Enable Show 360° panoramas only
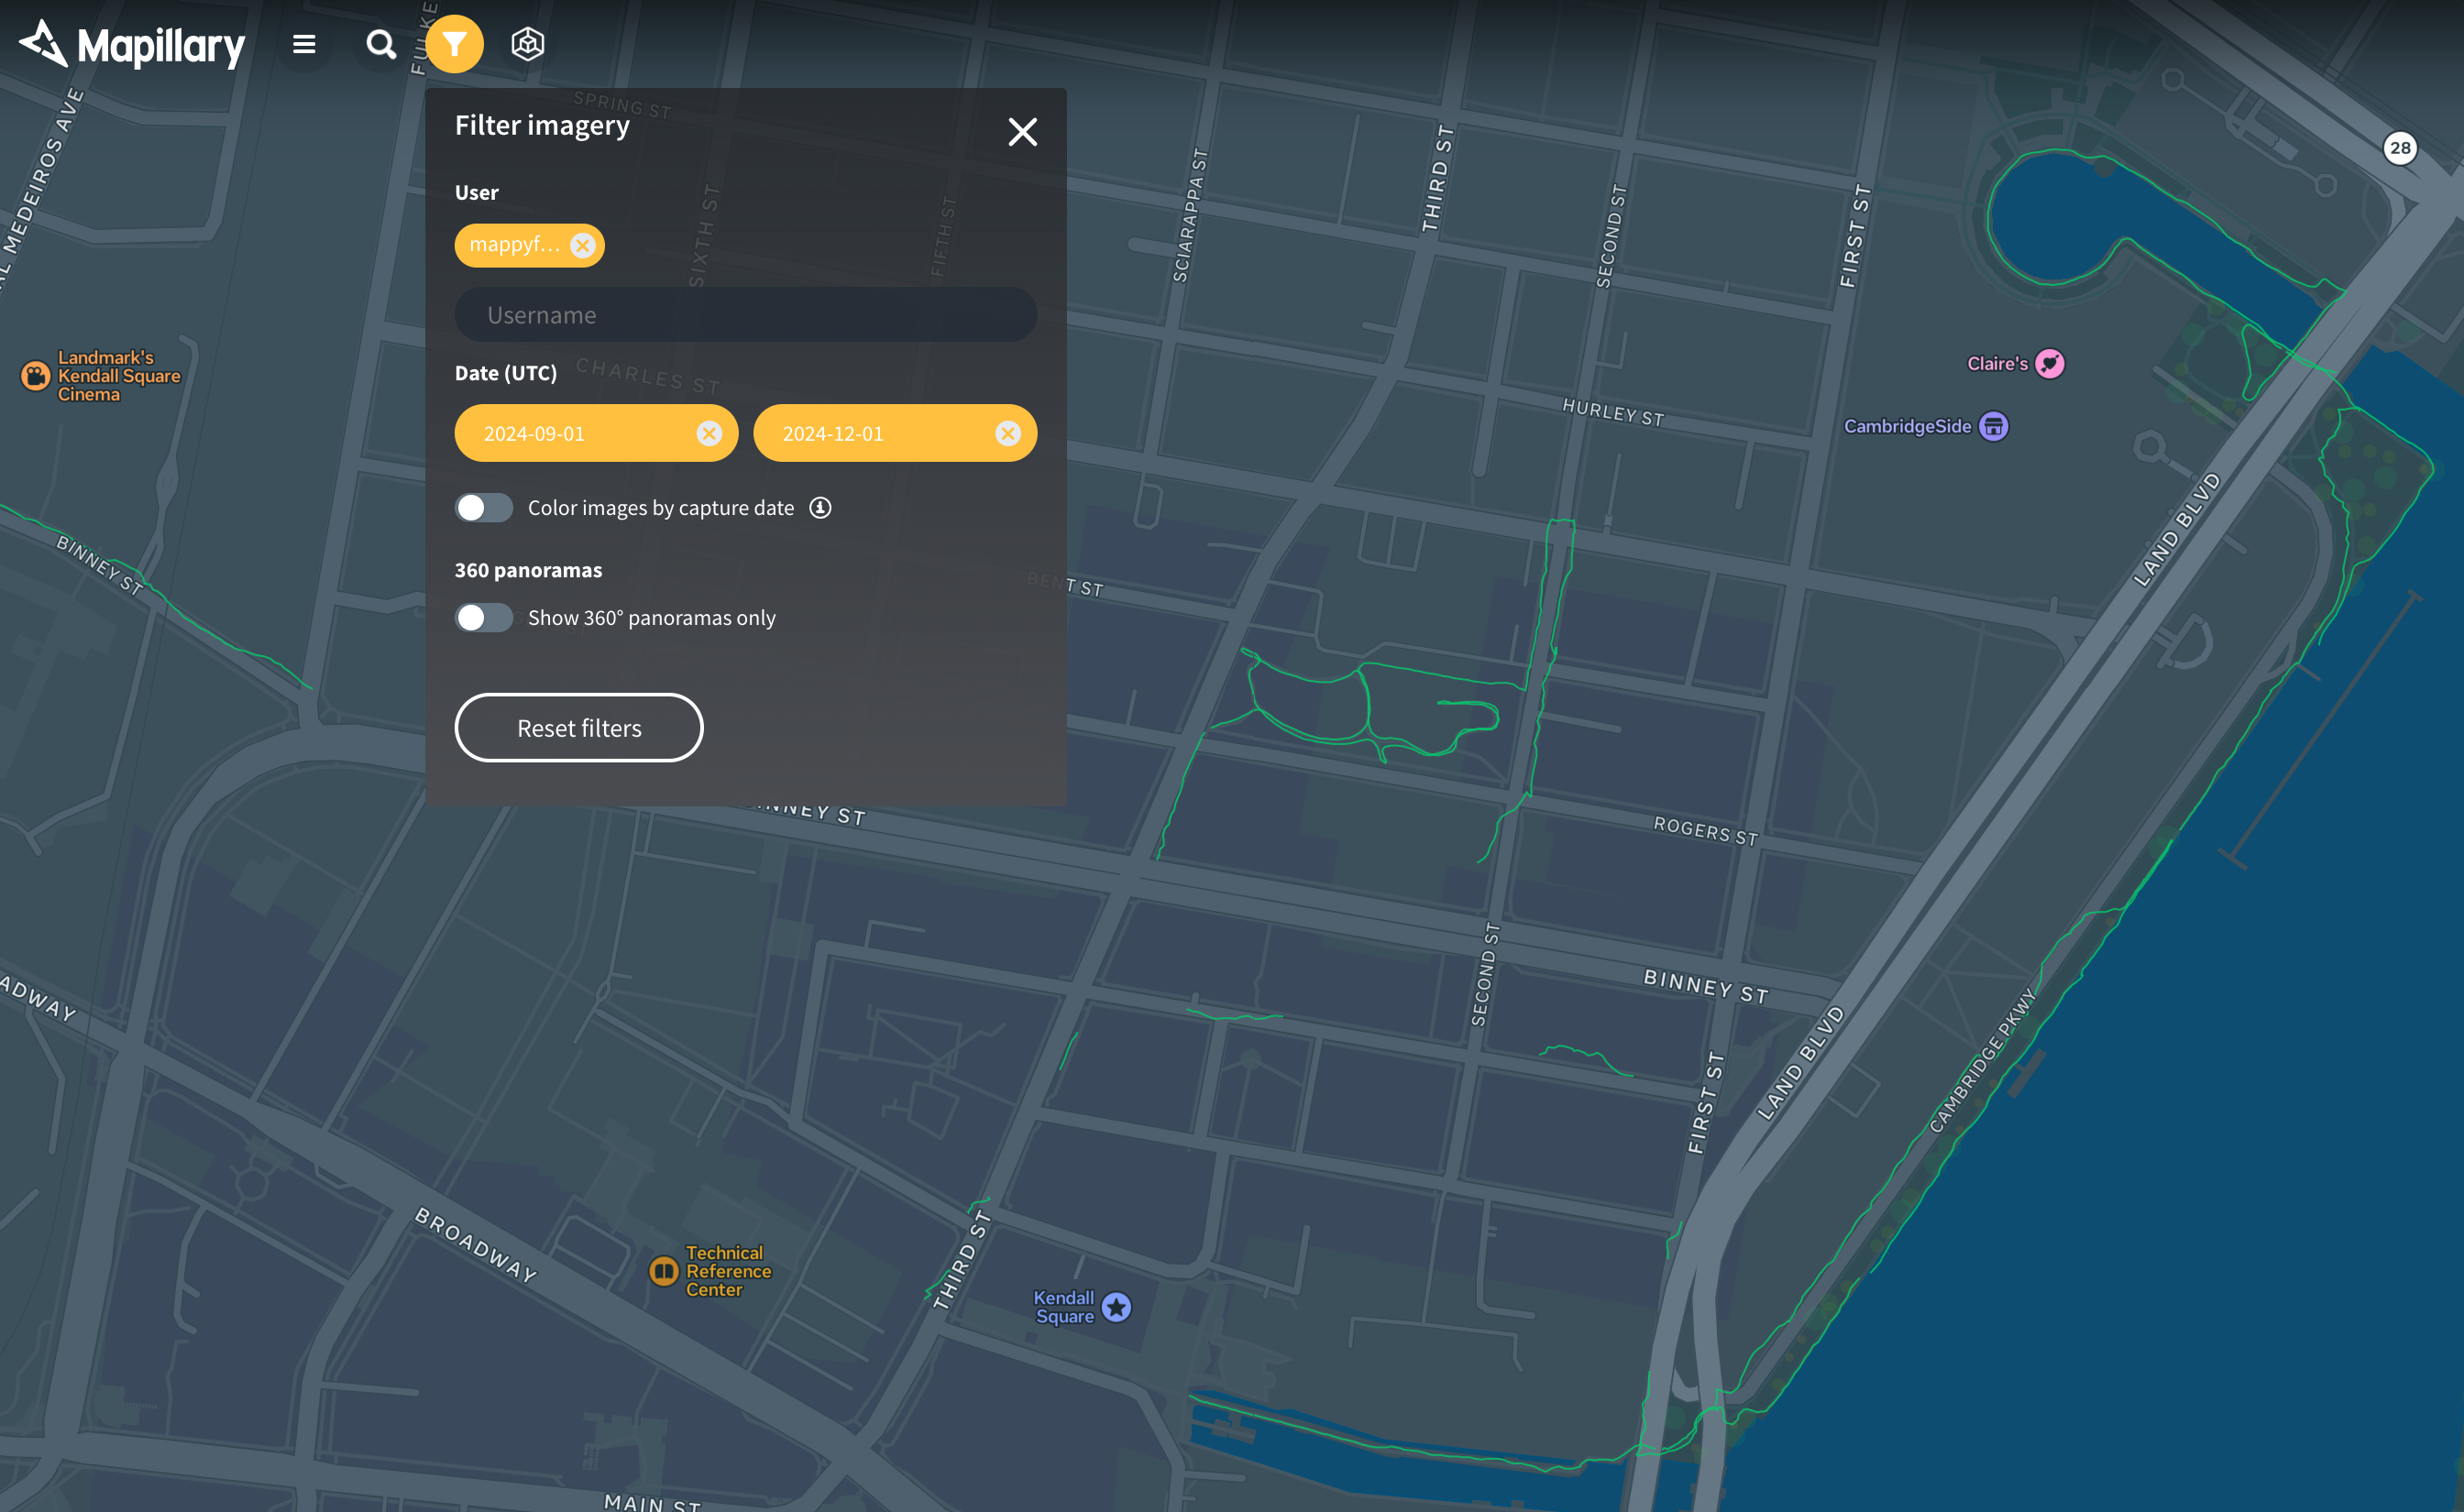 (484, 618)
